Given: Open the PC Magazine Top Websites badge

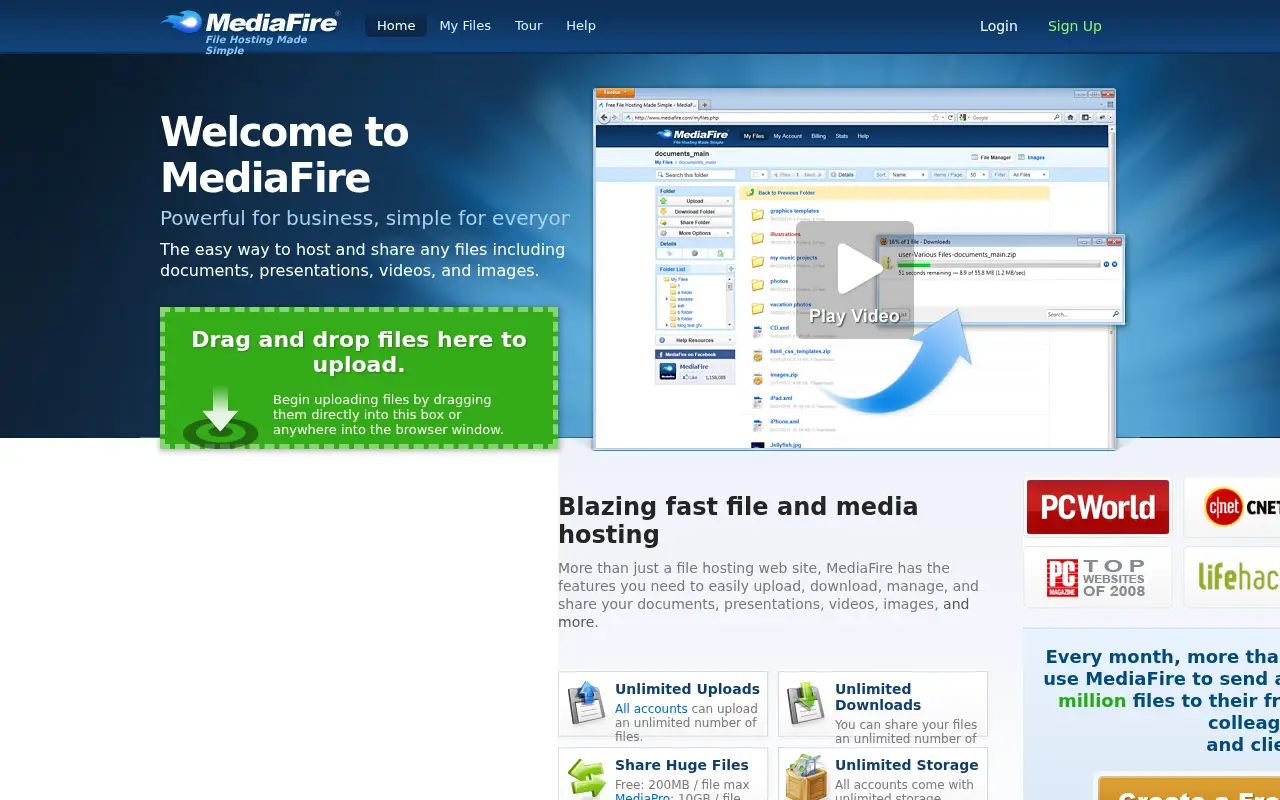Looking at the screenshot, I should click(1097, 577).
